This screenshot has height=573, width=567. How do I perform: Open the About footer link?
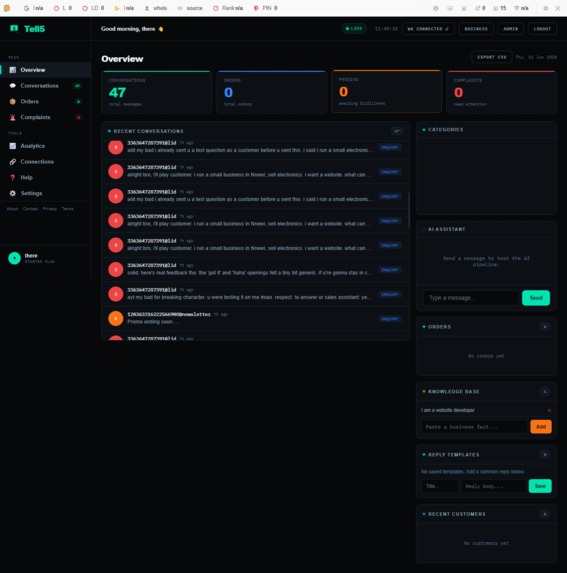[12, 209]
